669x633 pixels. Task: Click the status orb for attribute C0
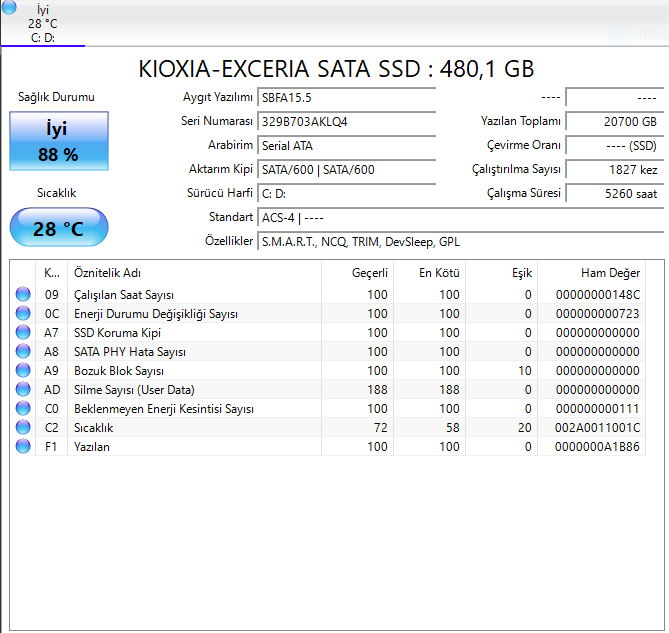tap(23, 408)
